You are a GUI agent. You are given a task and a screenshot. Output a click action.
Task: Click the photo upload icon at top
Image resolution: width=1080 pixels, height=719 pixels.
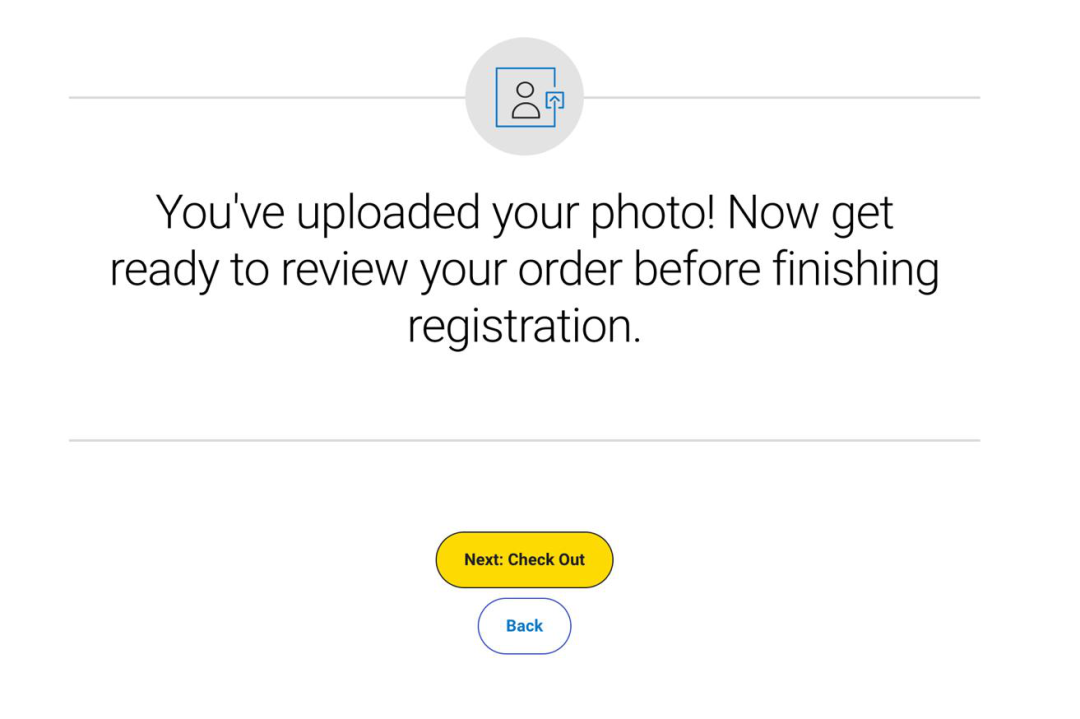coord(530,97)
